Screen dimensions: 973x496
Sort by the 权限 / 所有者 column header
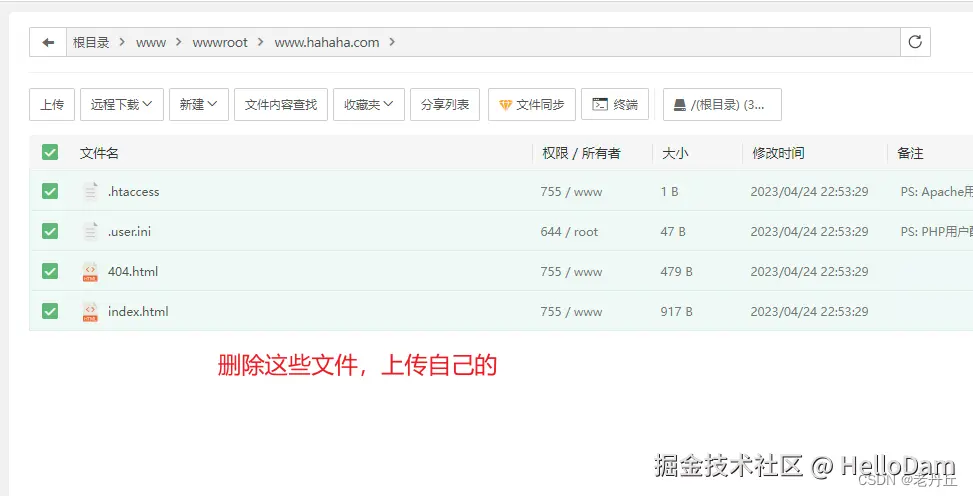[x=581, y=153]
